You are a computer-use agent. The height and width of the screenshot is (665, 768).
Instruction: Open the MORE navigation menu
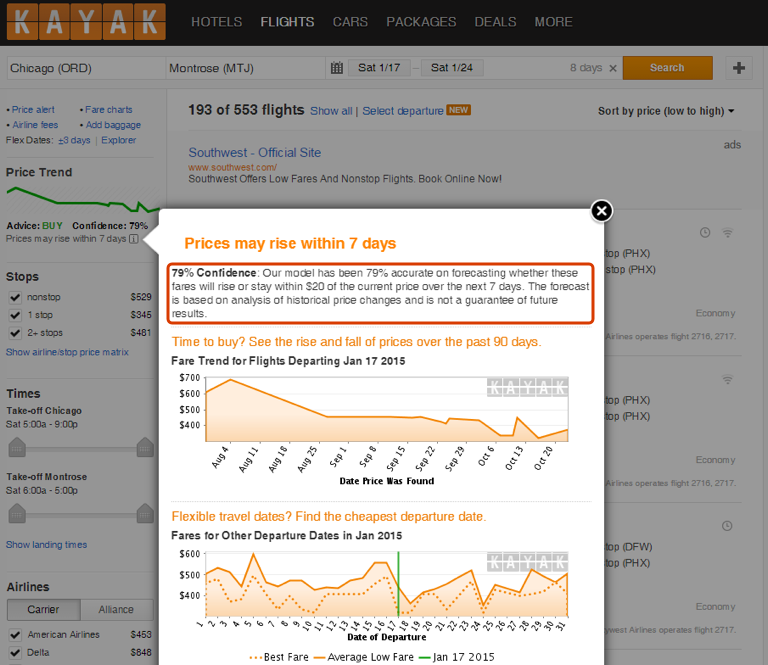pos(553,22)
